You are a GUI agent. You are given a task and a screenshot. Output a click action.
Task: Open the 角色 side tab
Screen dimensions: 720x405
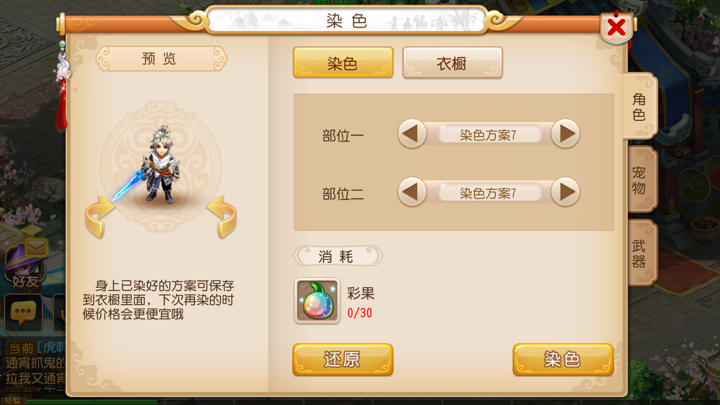tap(639, 107)
